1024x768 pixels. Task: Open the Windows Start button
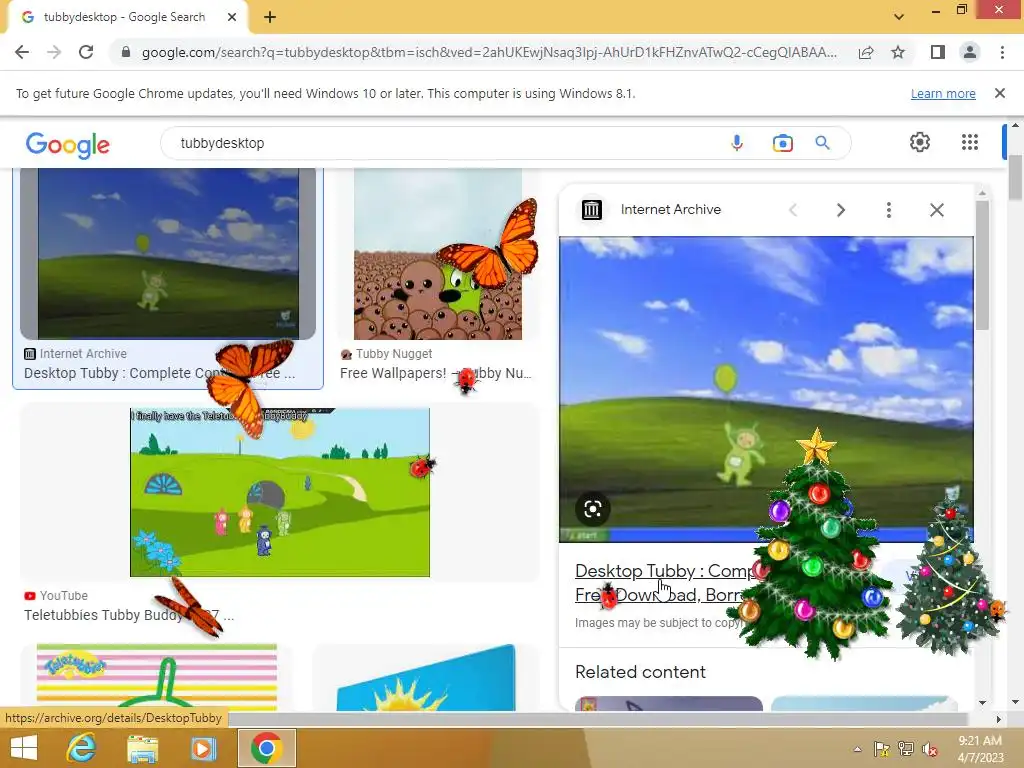[24, 748]
